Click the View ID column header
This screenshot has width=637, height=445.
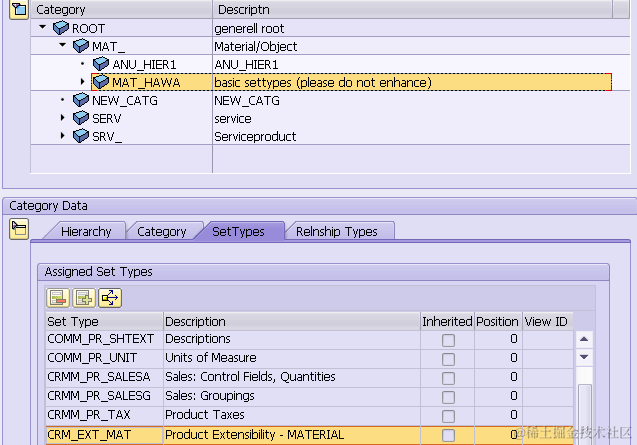point(547,321)
